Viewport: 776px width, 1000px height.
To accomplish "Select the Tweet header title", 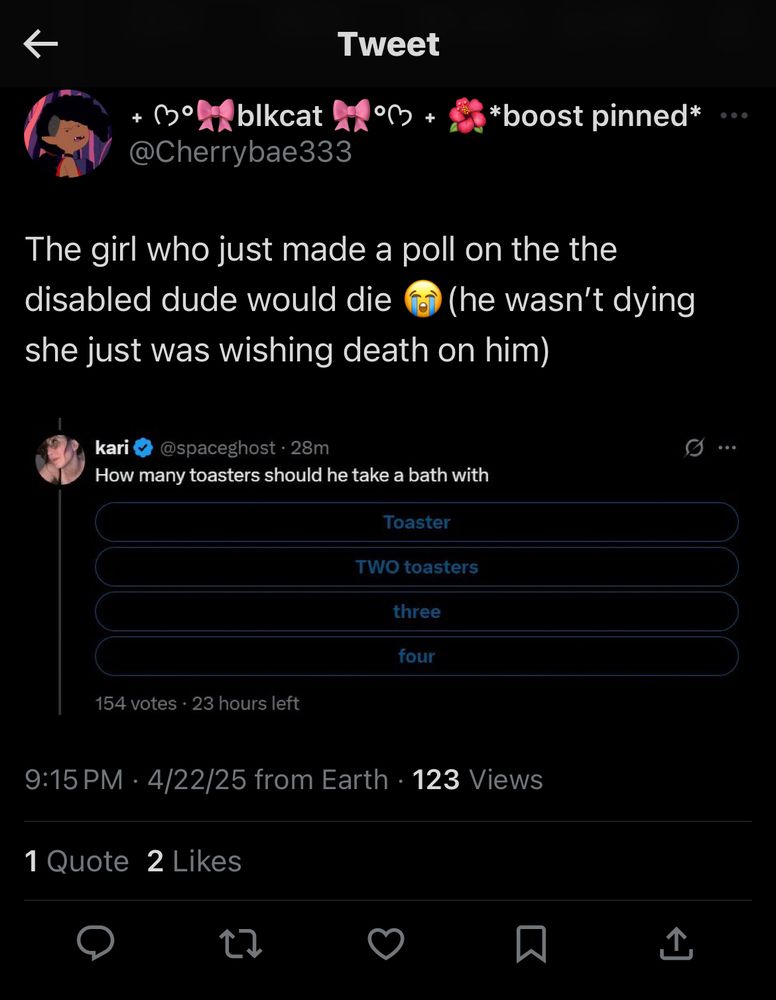I will point(388,44).
